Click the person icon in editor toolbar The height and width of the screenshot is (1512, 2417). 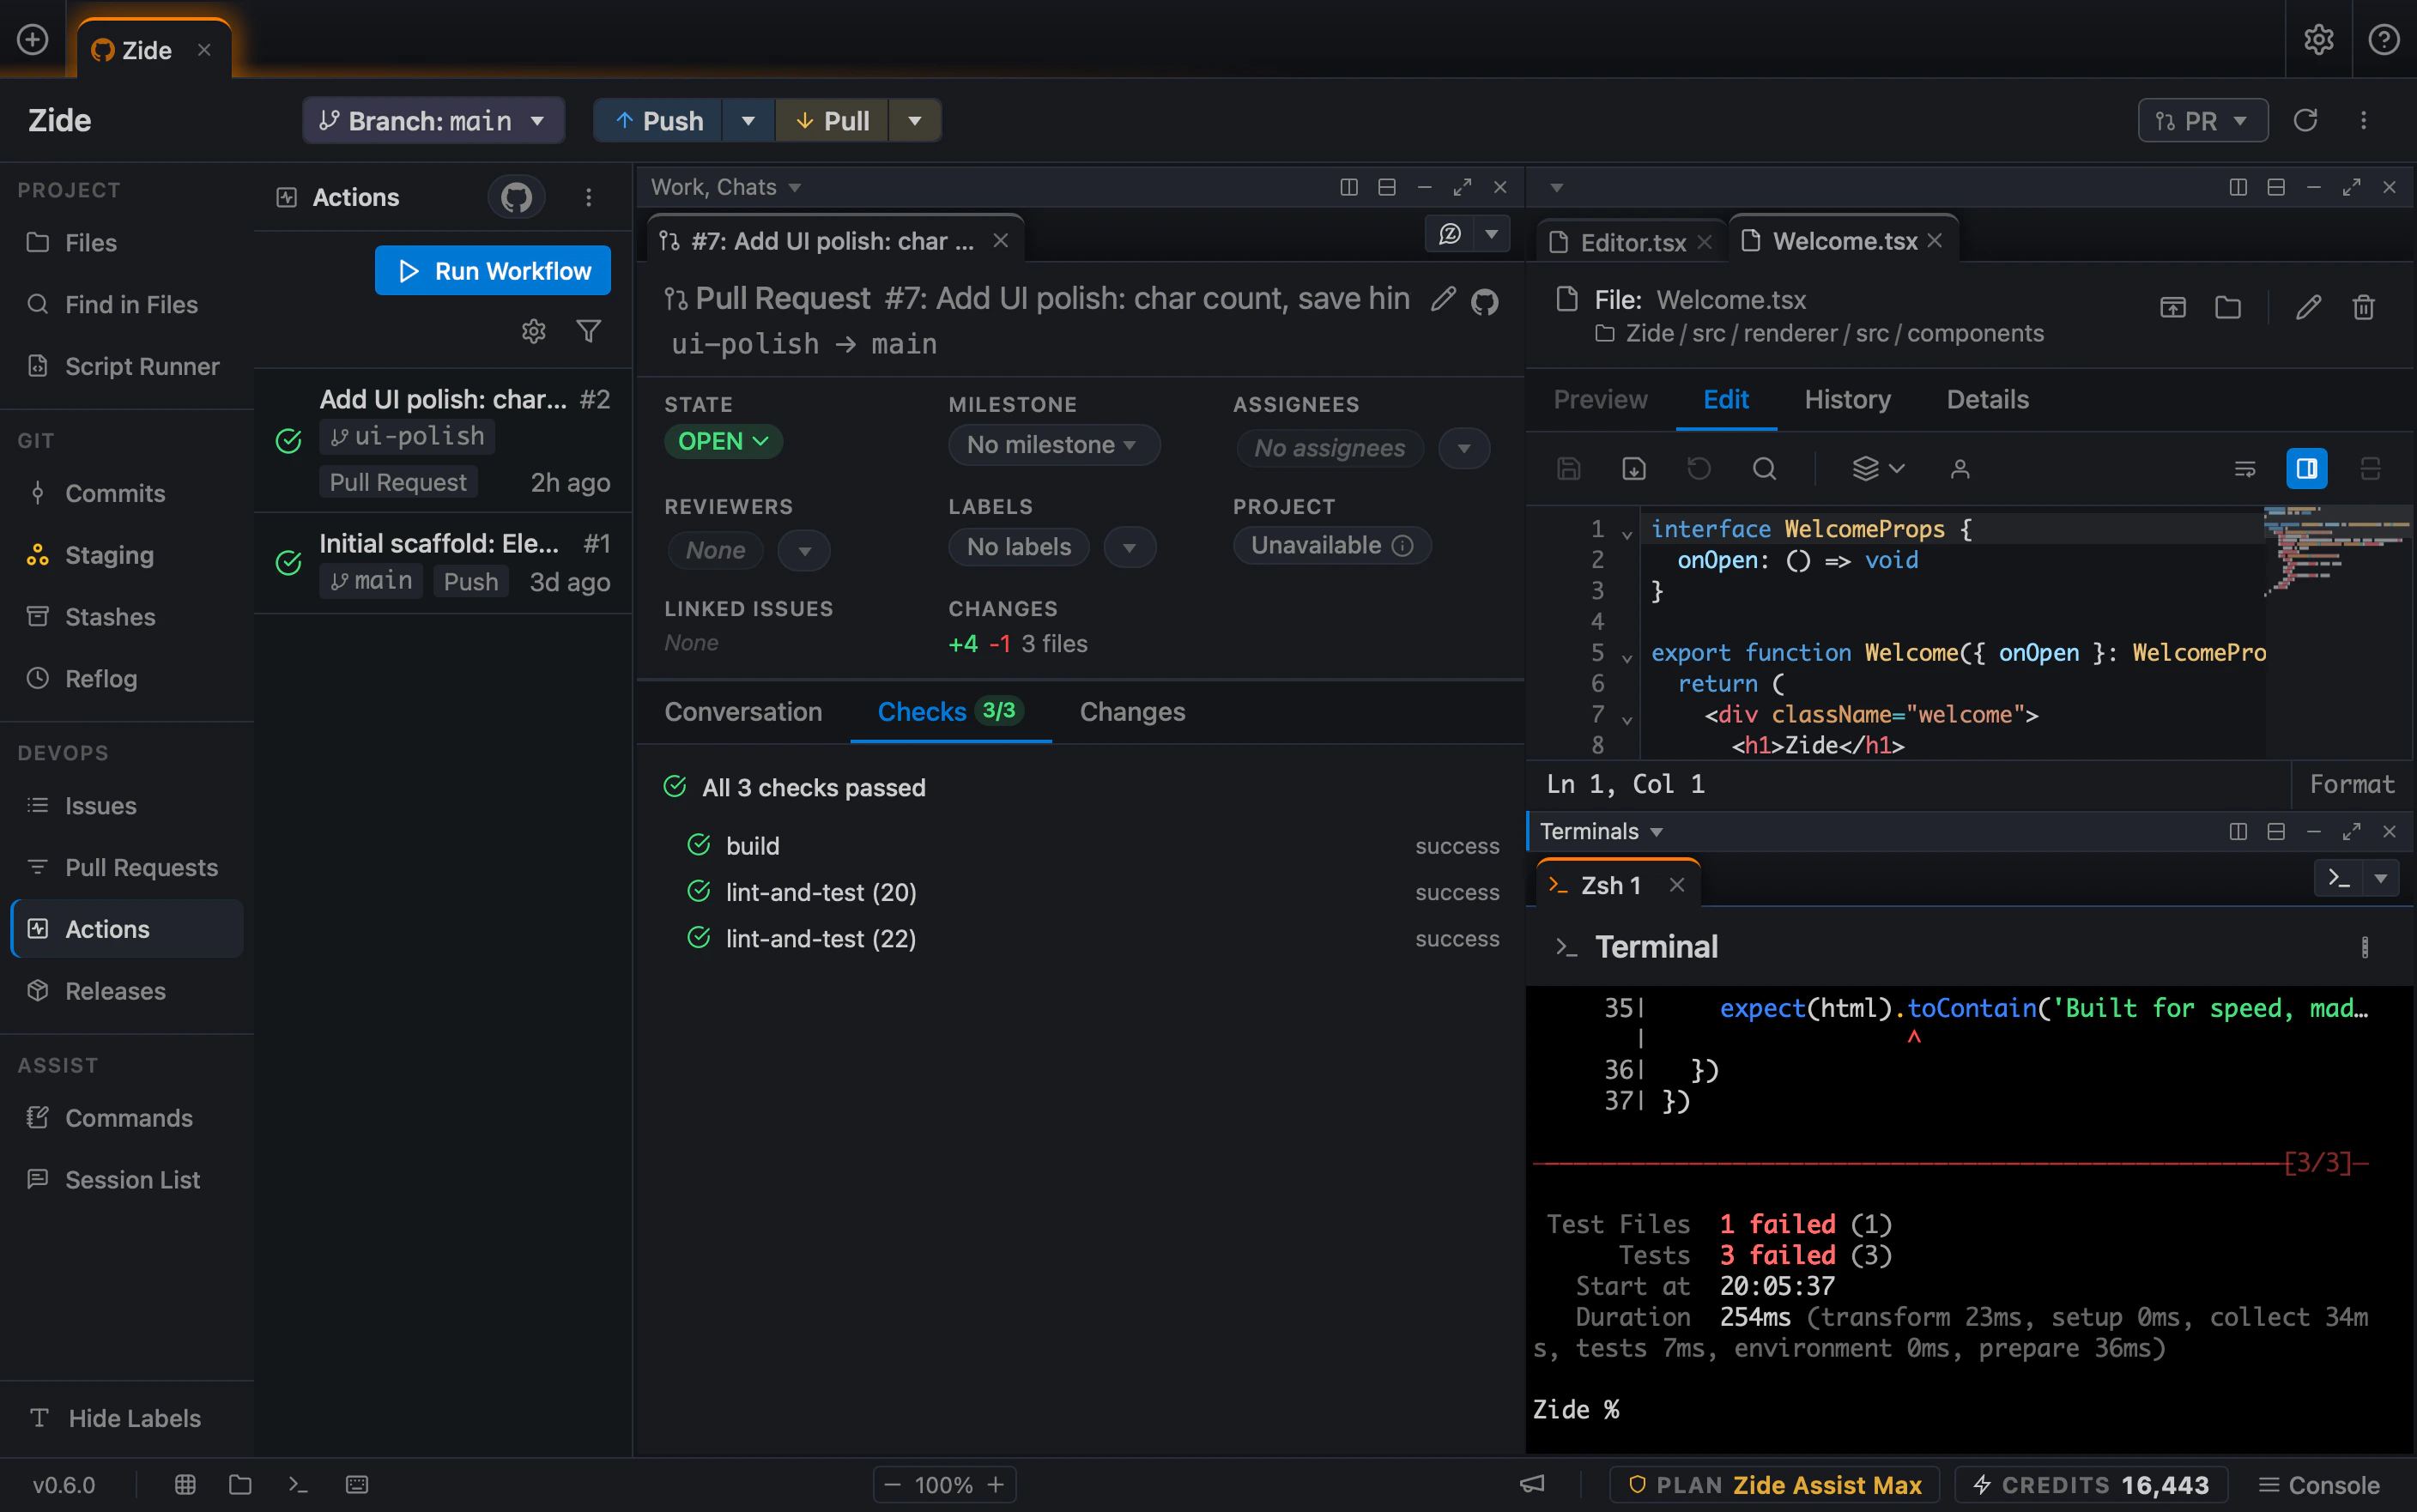tap(1960, 468)
